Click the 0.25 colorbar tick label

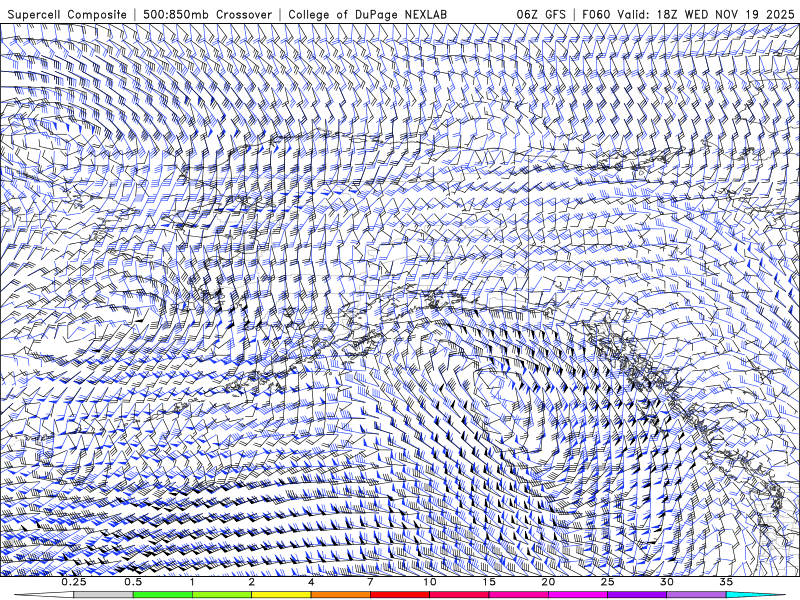click(74, 582)
